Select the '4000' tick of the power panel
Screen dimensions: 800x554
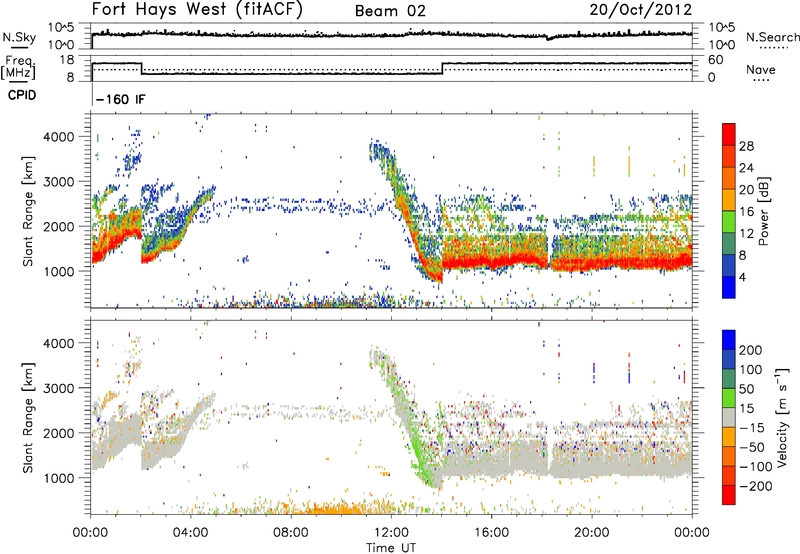click(58, 137)
